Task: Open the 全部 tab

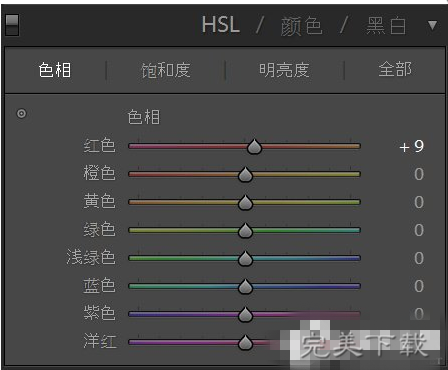Action: pyautogui.click(x=395, y=69)
